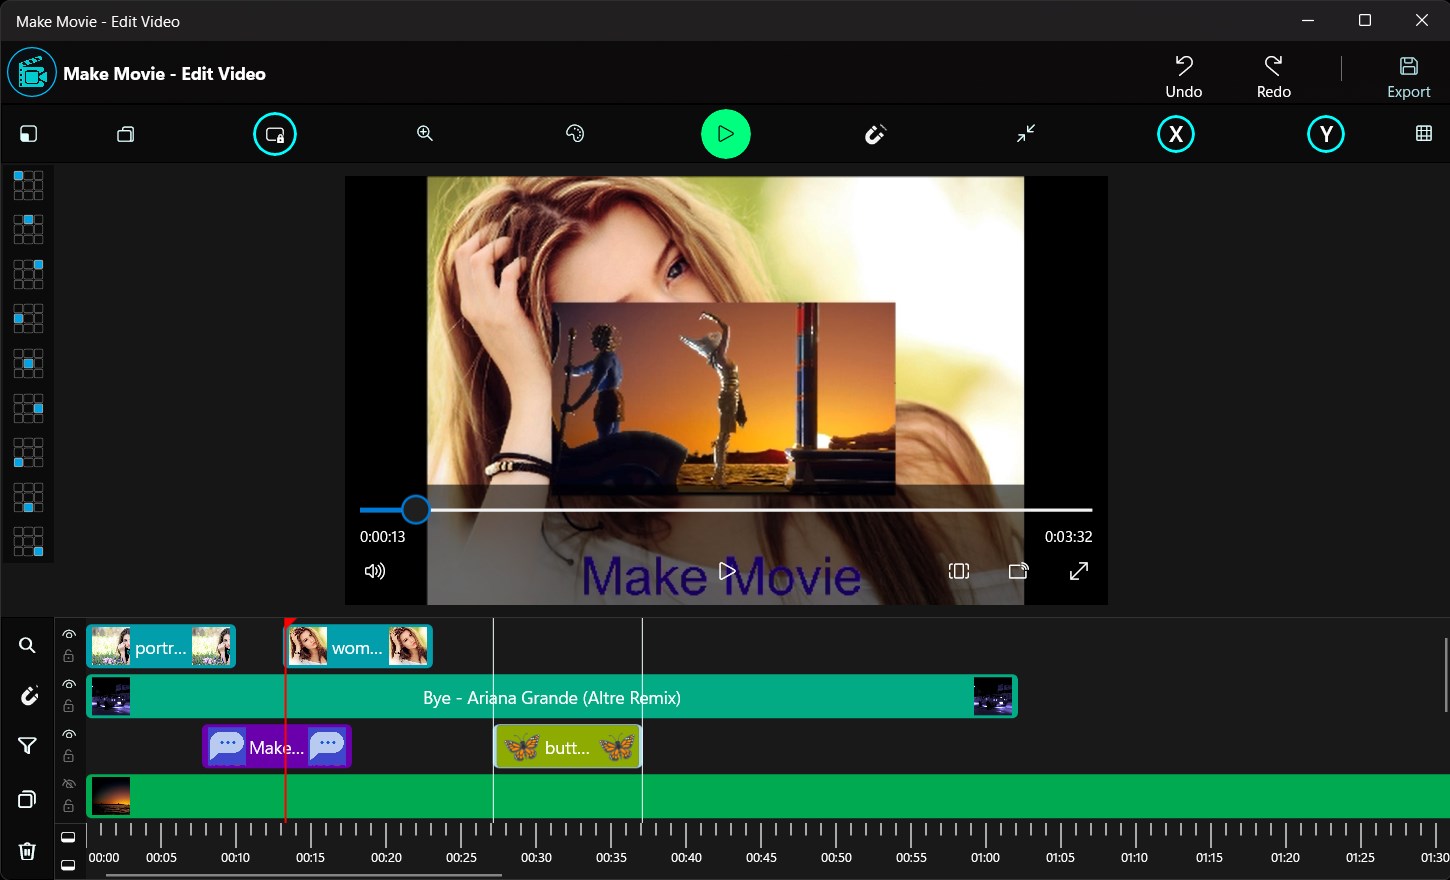Click the Export button
The height and width of the screenshot is (880, 1450).
click(1408, 73)
